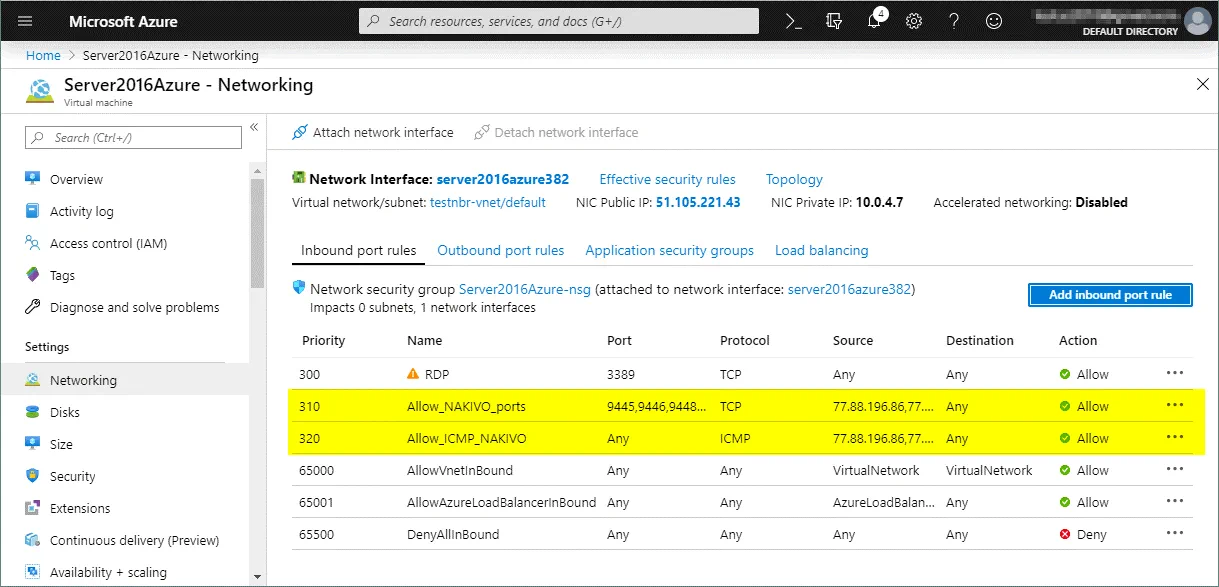Launch Cloud Shell from the top bar
Screen dimensions: 1219x587
[793, 21]
